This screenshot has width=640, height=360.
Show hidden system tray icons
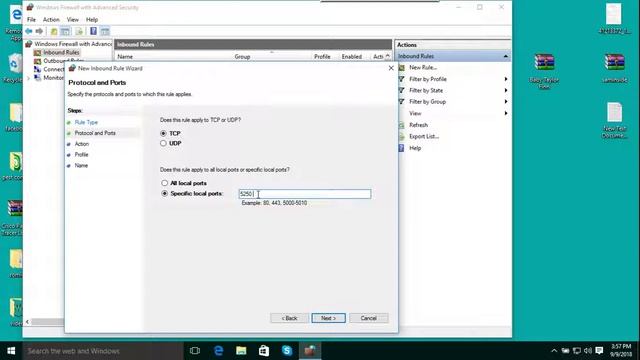(x=554, y=351)
